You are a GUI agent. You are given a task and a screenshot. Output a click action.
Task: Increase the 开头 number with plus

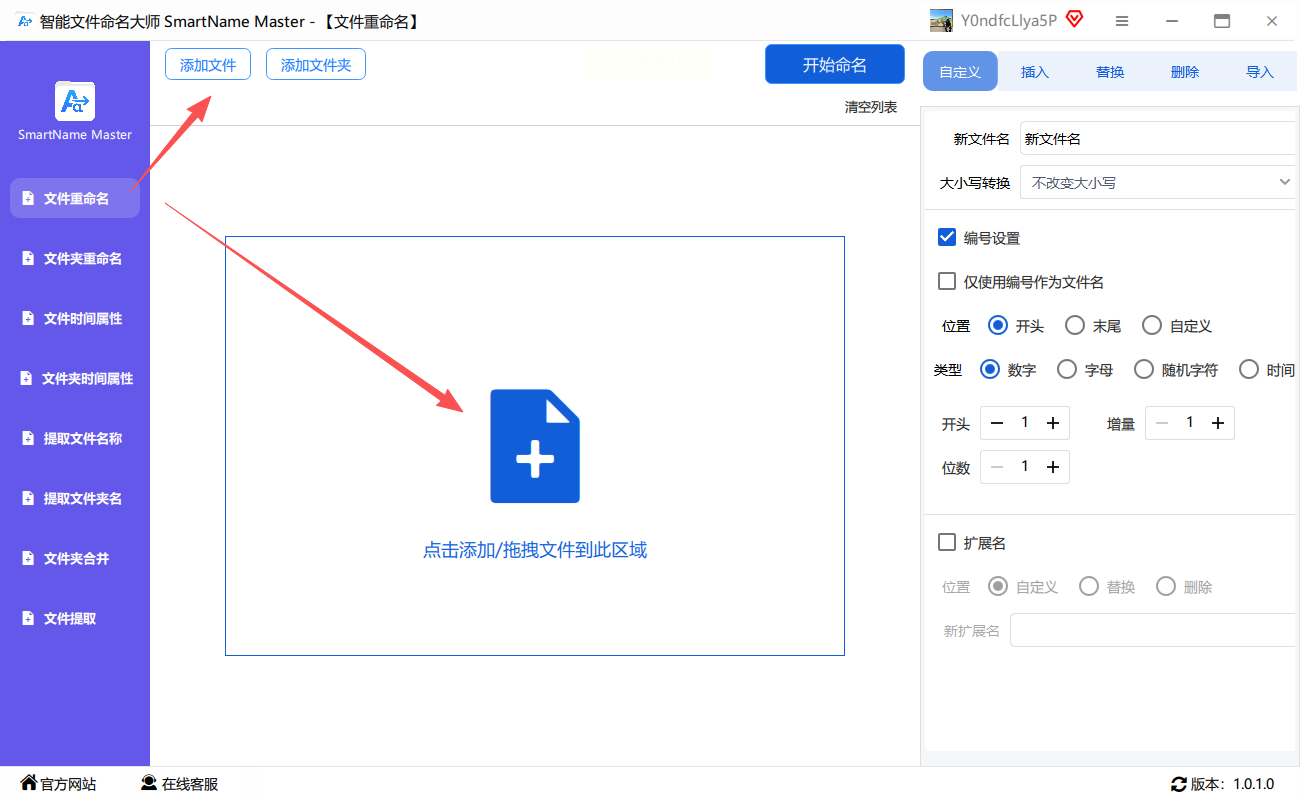[1053, 423]
